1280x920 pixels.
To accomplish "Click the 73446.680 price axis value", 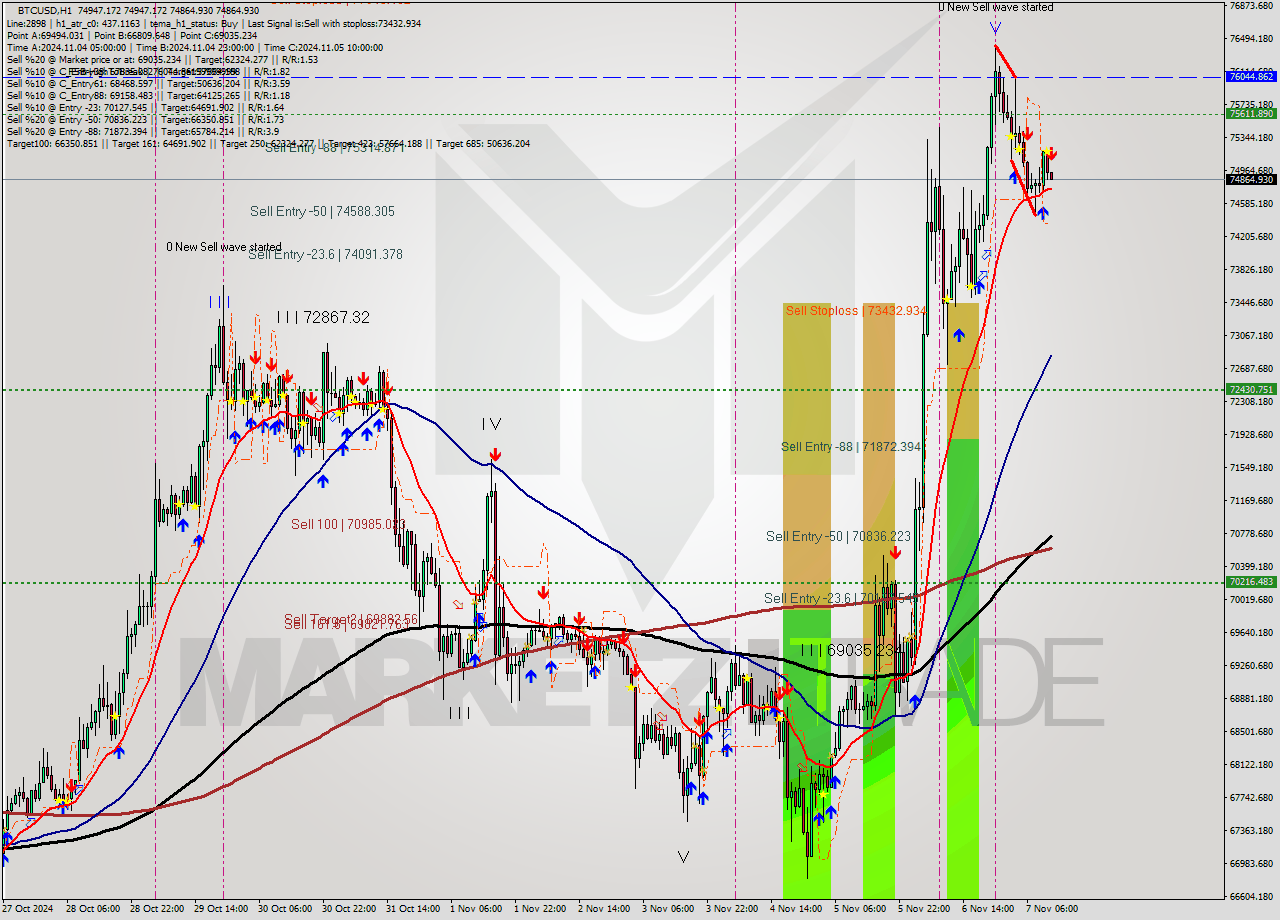I will (1251, 302).
